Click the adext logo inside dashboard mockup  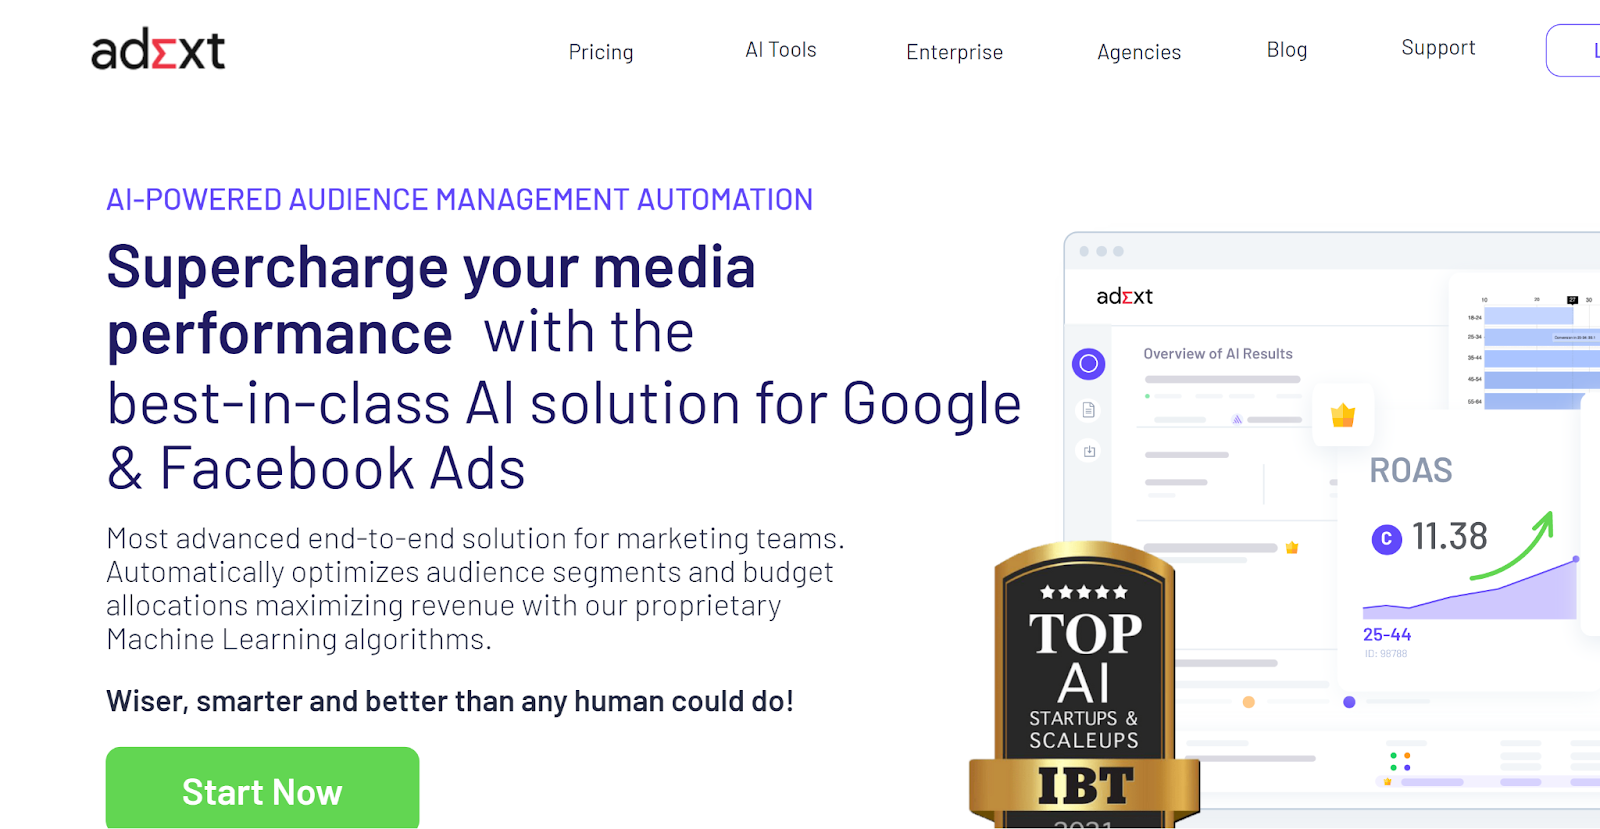(1125, 296)
